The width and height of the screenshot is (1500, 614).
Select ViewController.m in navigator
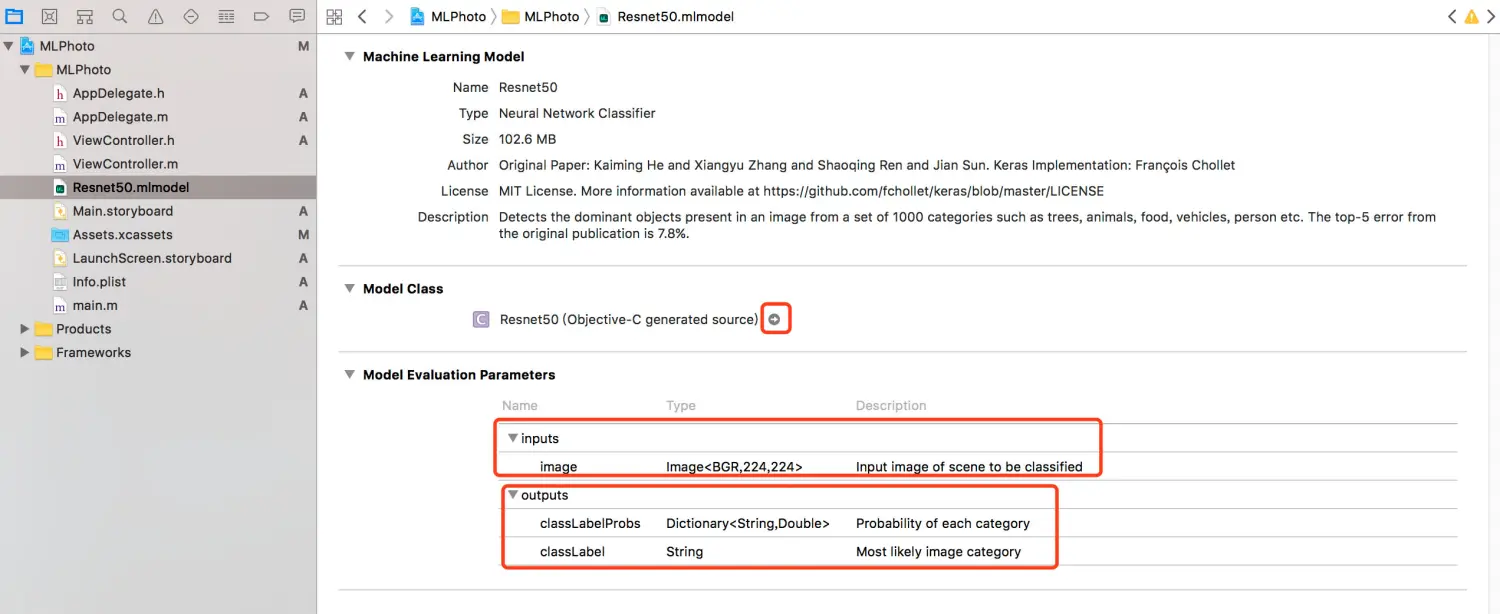click(x=126, y=164)
